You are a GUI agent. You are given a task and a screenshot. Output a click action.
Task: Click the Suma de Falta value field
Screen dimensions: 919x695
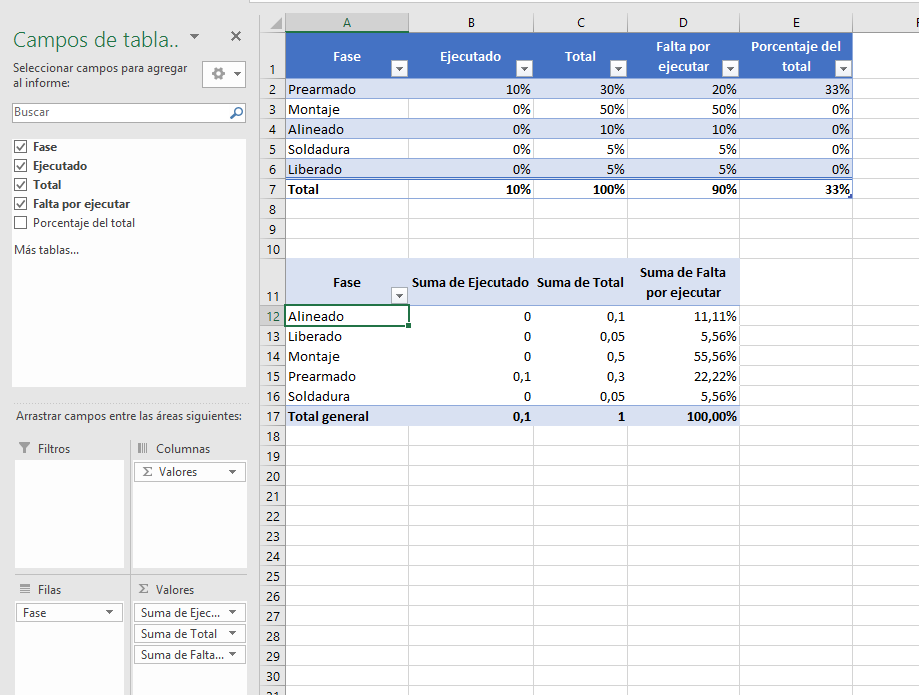pyautogui.click(x=189, y=655)
